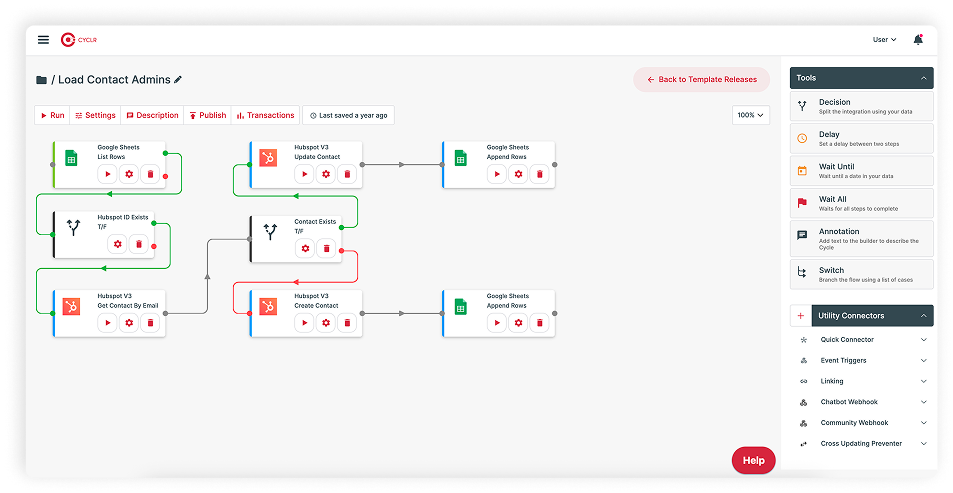The width and height of the screenshot is (953, 493).
Task: Open settings for Hubspot Update Contact step
Action: click(x=326, y=174)
